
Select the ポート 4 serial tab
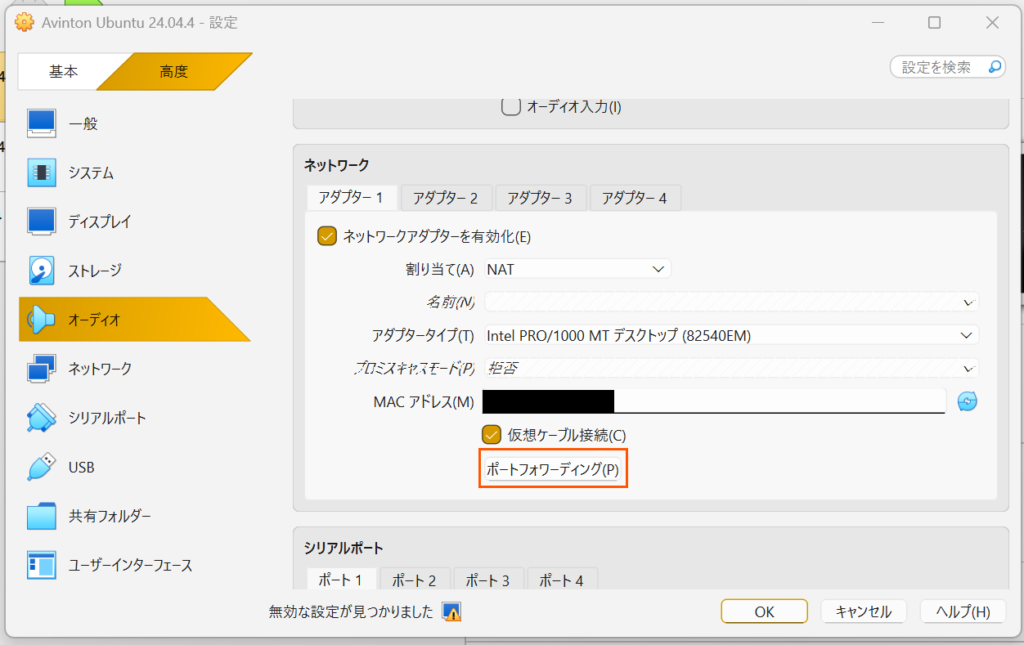coord(562,580)
